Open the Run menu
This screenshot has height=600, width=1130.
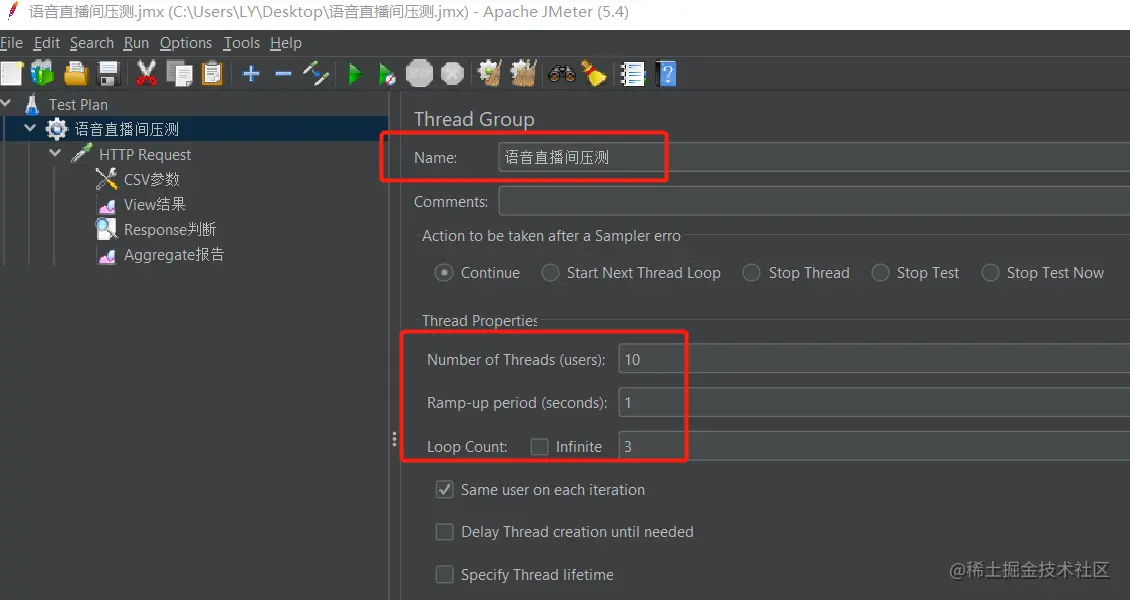point(136,43)
